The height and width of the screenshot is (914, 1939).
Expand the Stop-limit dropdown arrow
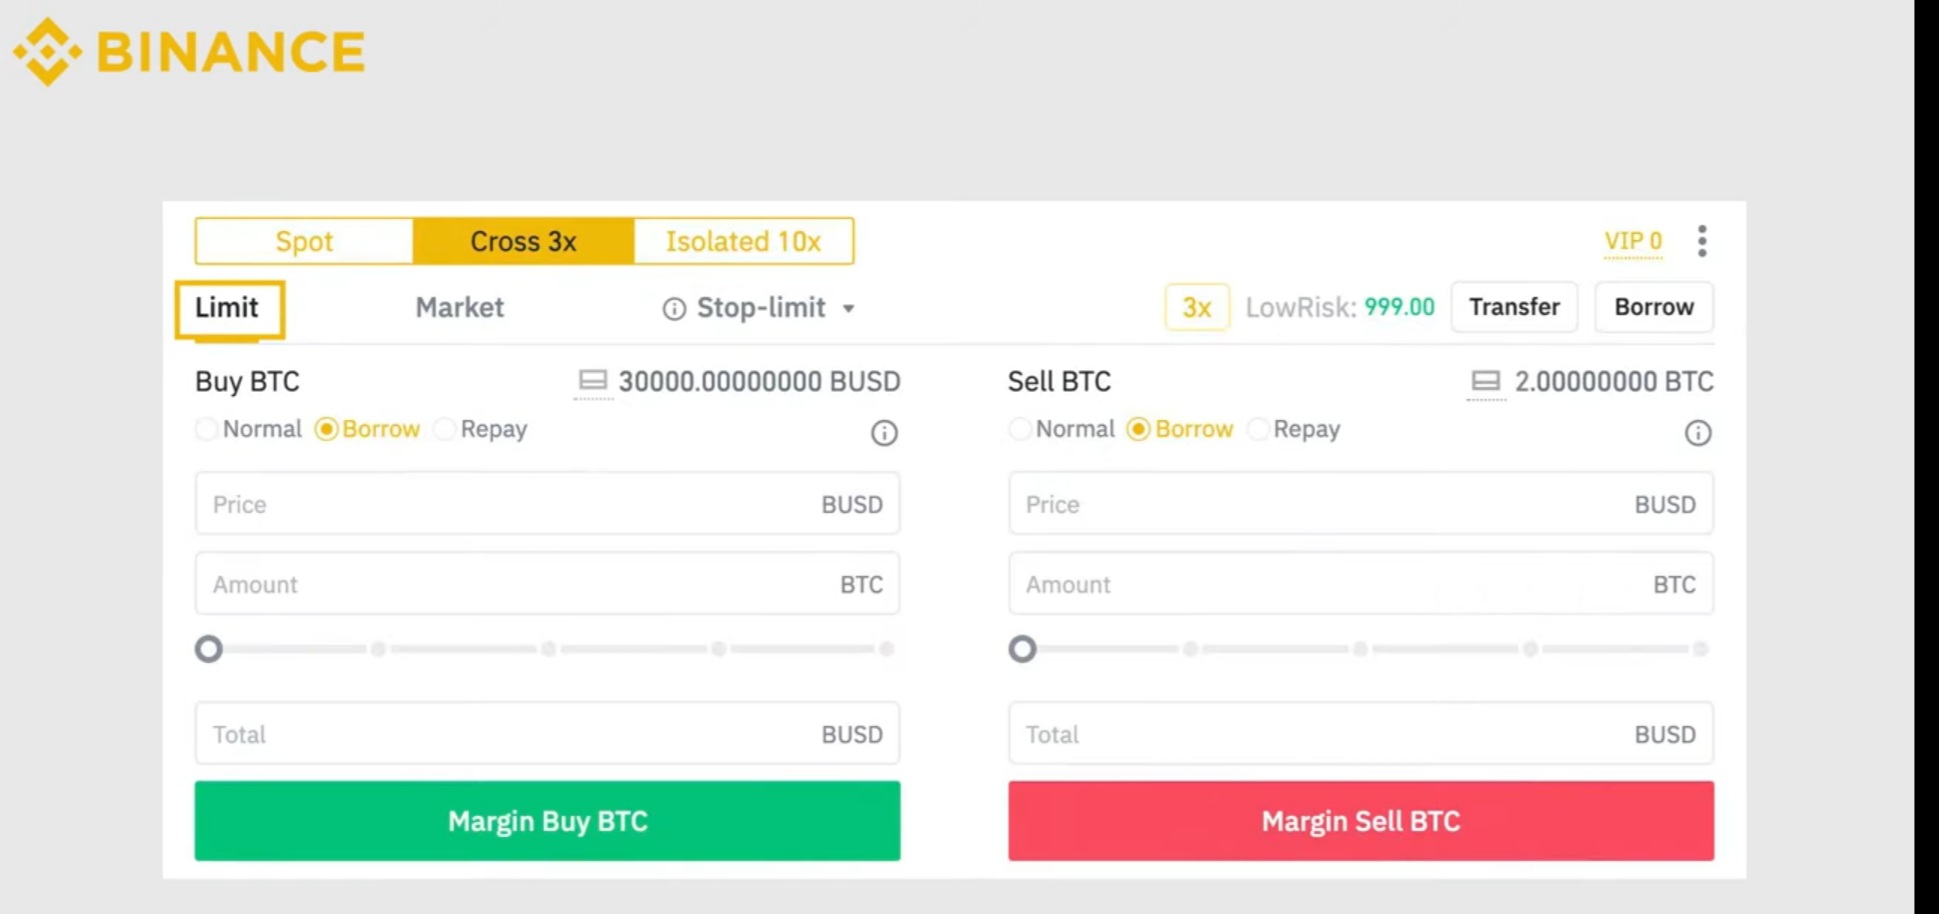click(848, 309)
